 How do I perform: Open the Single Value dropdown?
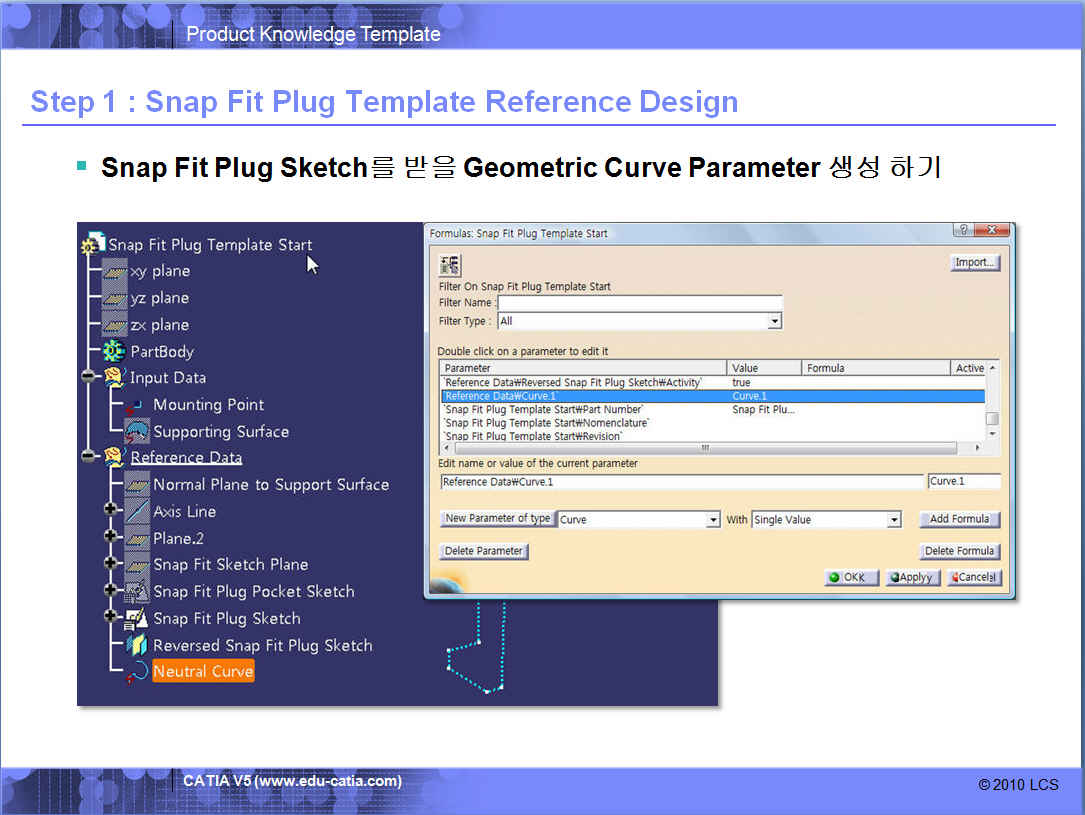click(894, 520)
